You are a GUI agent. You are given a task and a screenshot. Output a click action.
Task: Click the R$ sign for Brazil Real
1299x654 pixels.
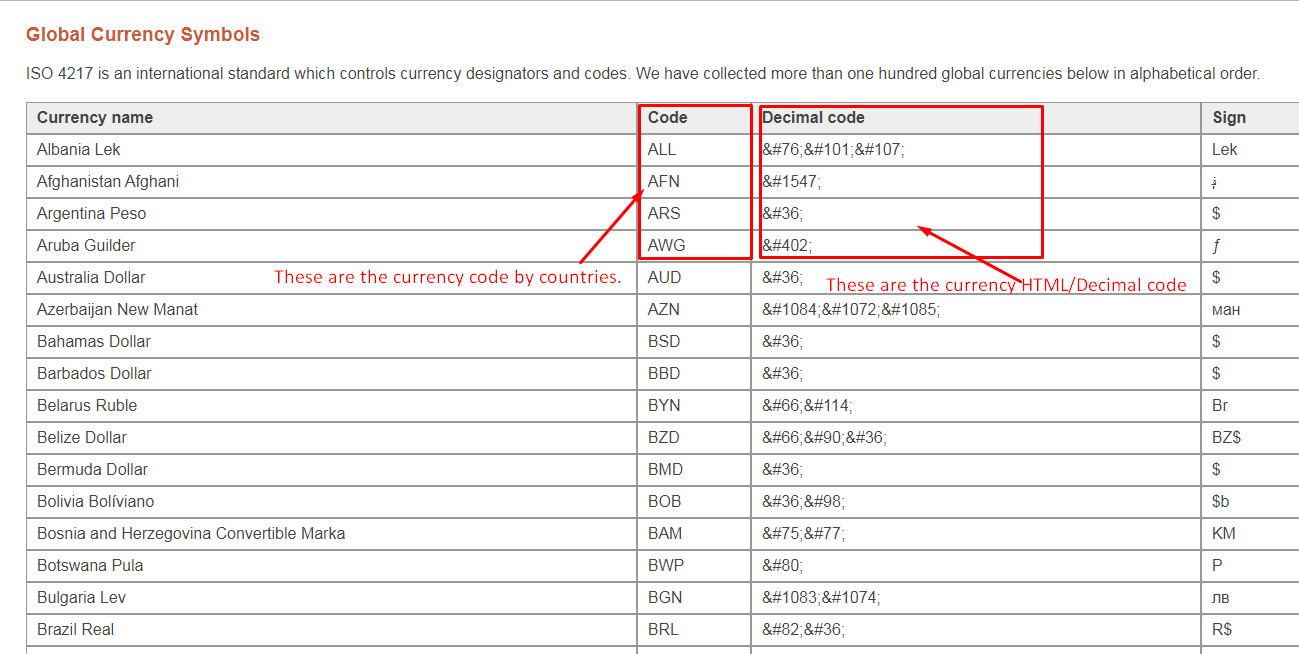point(1221,630)
